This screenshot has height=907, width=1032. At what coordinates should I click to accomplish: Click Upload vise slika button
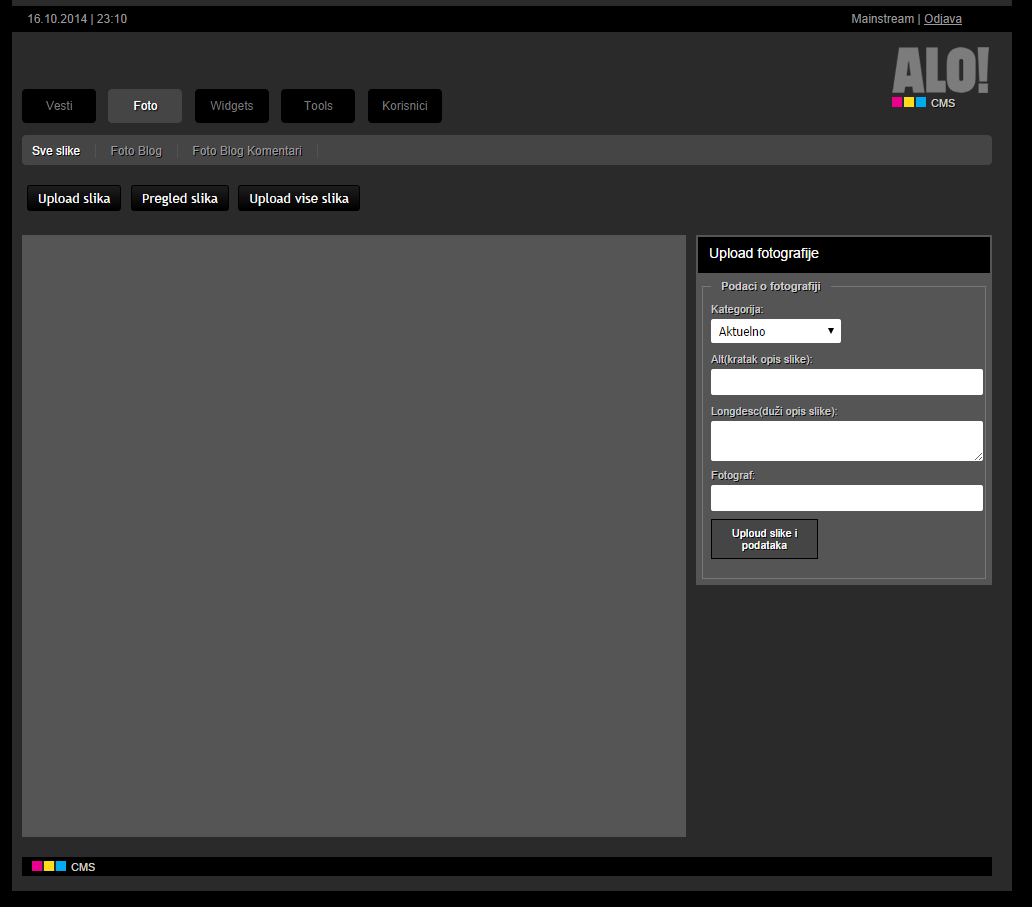[299, 198]
